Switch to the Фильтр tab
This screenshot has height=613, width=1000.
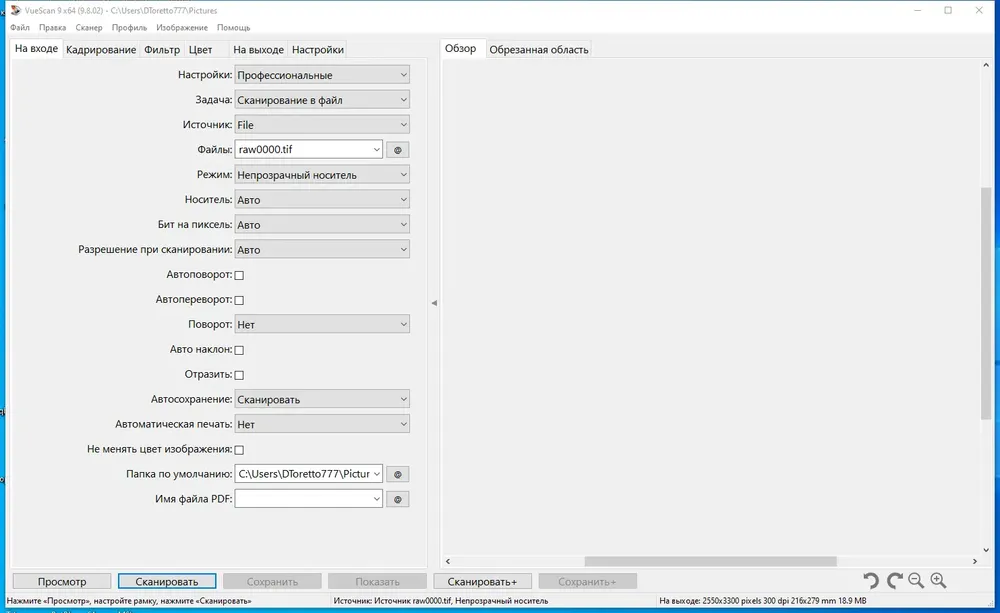[162, 50]
